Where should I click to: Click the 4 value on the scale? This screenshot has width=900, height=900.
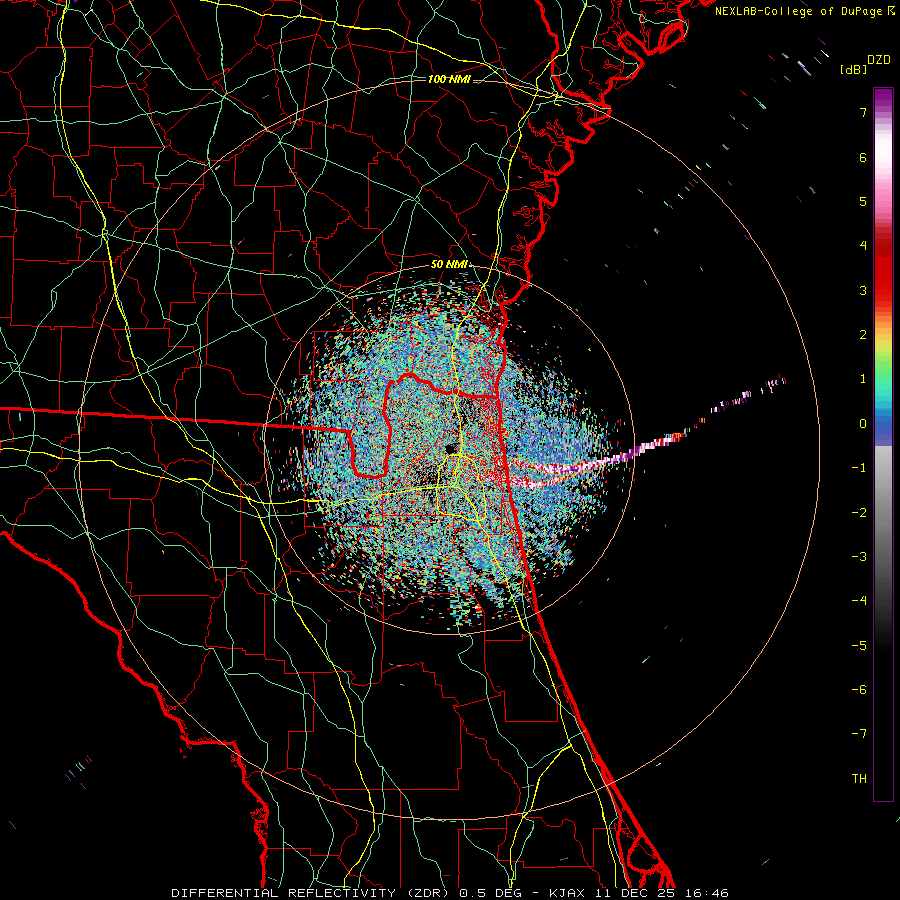coord(863,246)
